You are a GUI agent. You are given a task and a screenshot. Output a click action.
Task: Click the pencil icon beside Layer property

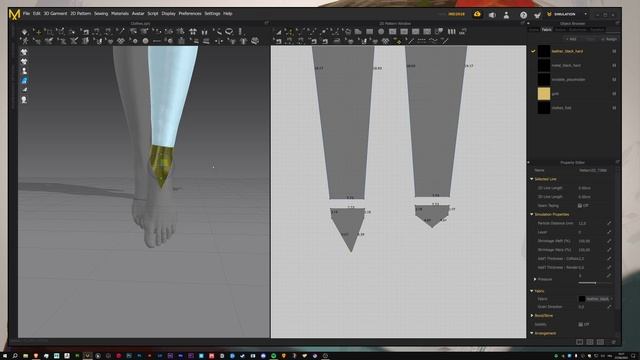pyautogui.click(x=609, y=232)
